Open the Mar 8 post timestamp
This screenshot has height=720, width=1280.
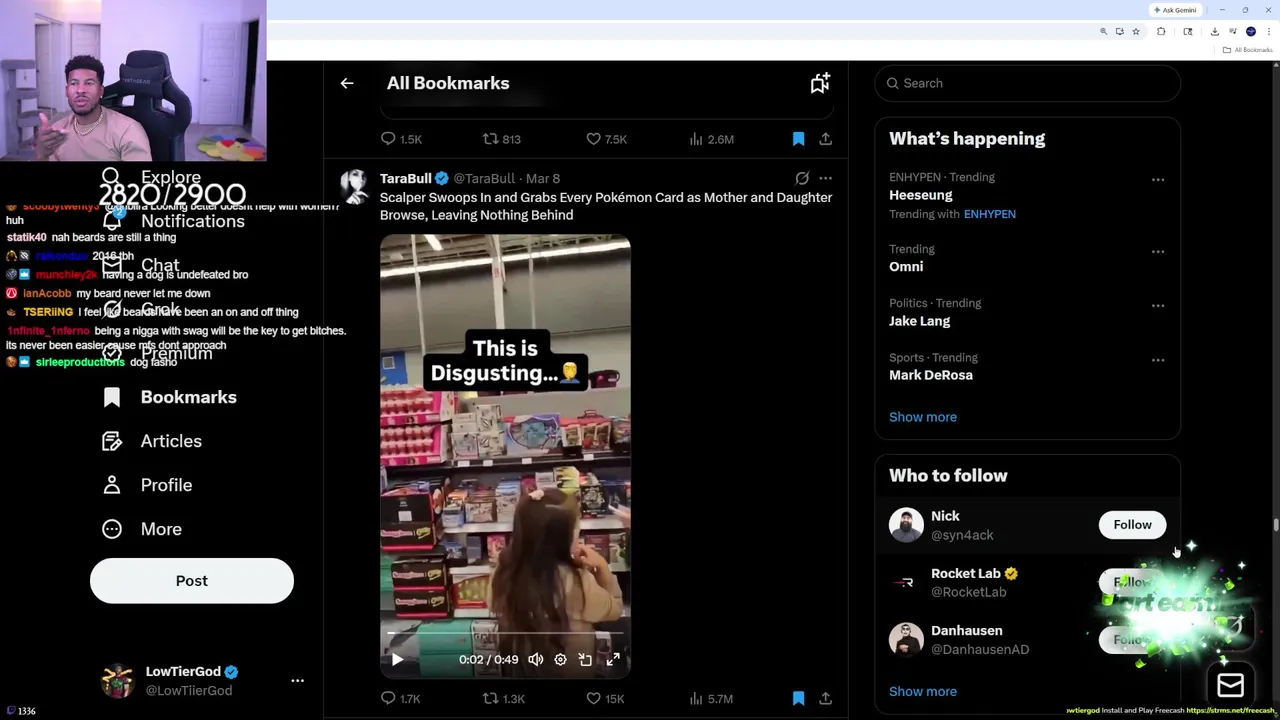(x=543, y=178)
